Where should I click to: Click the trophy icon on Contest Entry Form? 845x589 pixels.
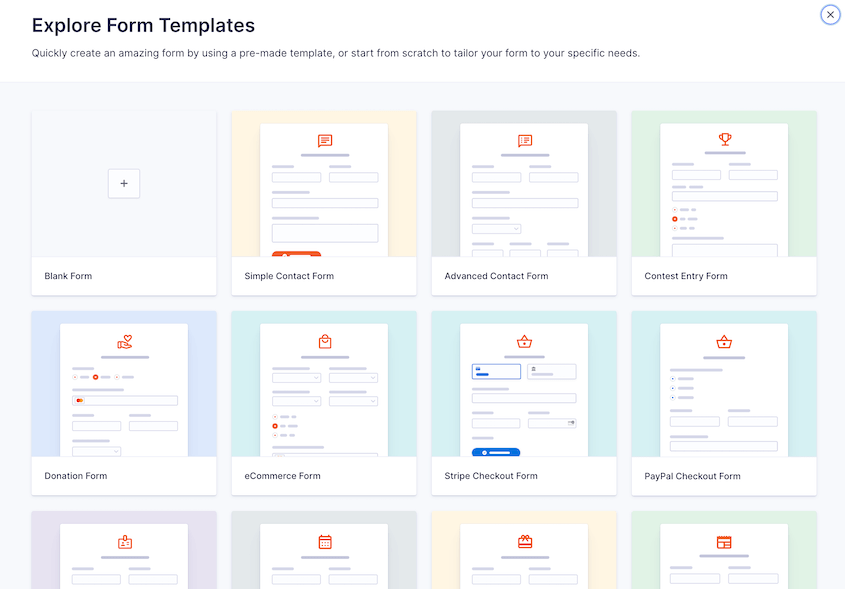[x=723, y=140]
